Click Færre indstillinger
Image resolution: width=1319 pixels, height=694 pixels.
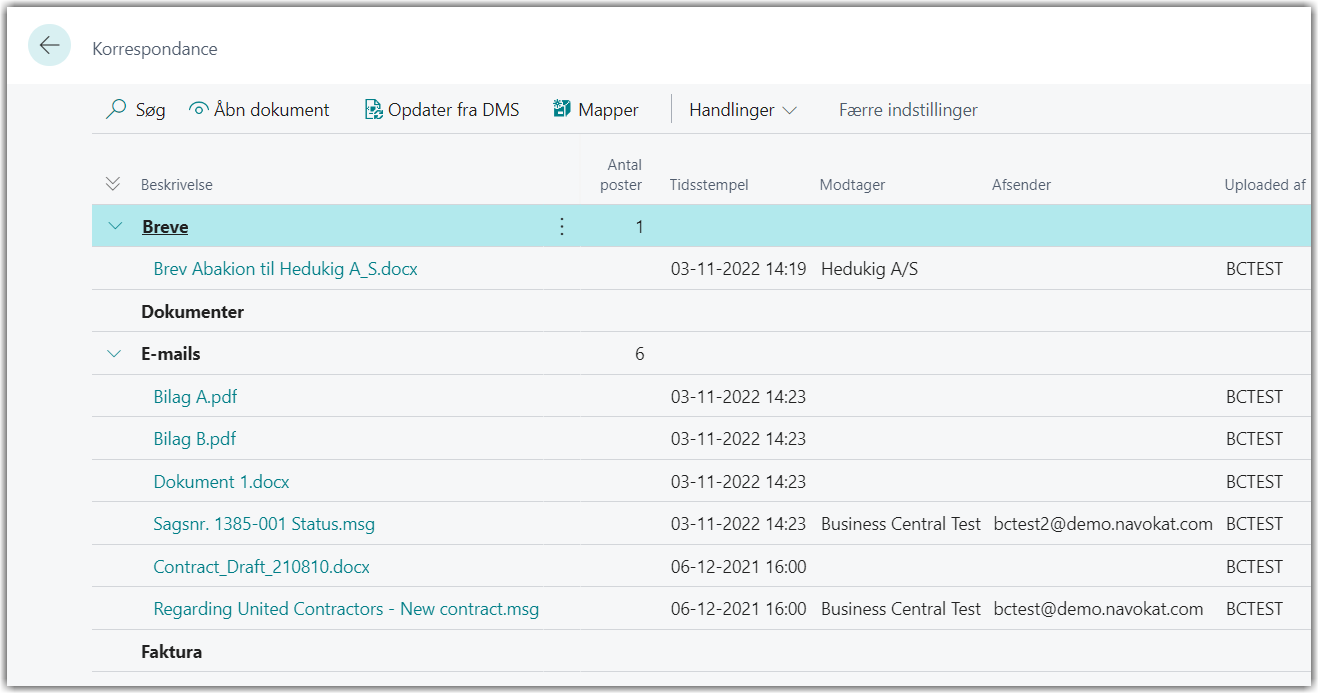[907, 110]
